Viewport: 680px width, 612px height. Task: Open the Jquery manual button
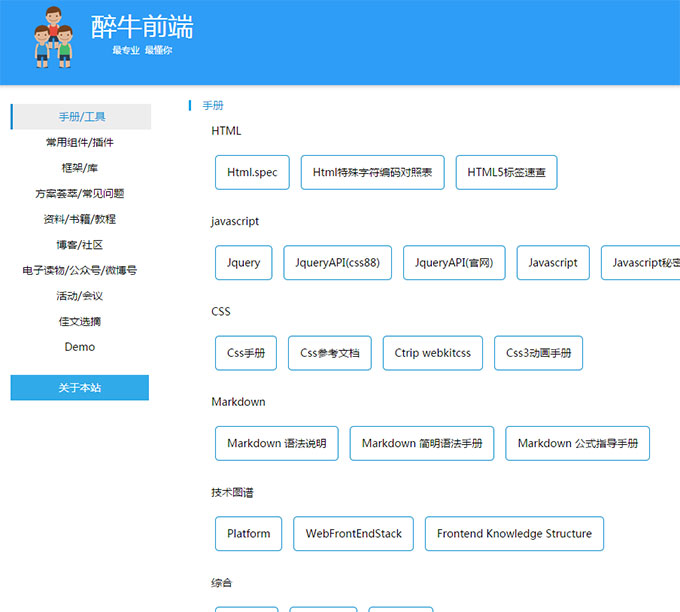click(244, 263)
